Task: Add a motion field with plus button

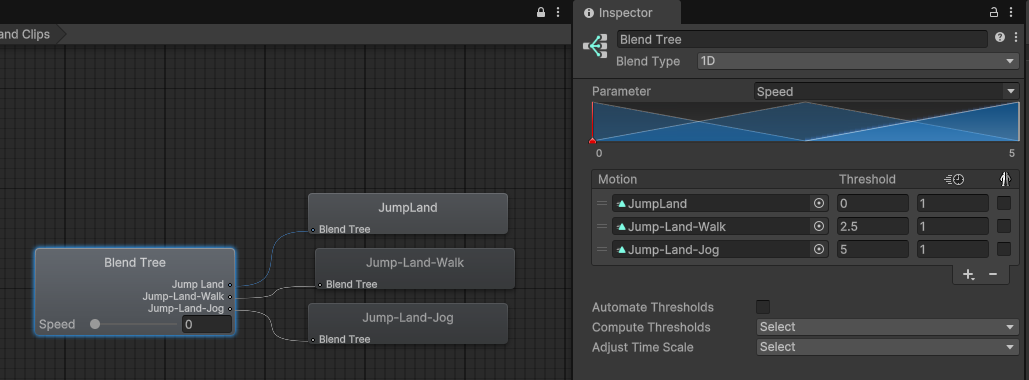Action: (969, 274)
